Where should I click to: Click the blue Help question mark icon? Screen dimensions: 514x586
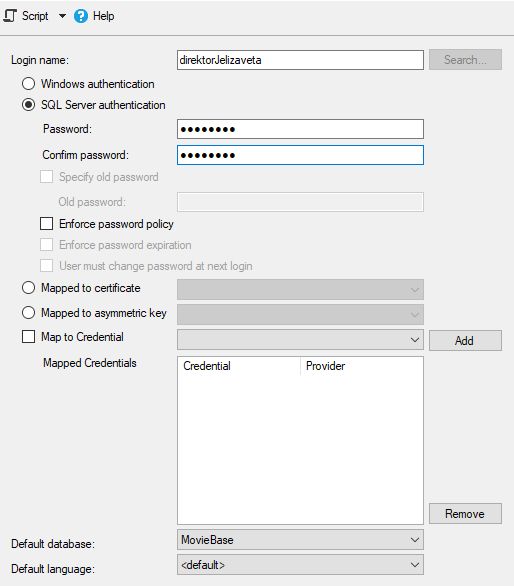pyautogui.click(x=81, y=16)
